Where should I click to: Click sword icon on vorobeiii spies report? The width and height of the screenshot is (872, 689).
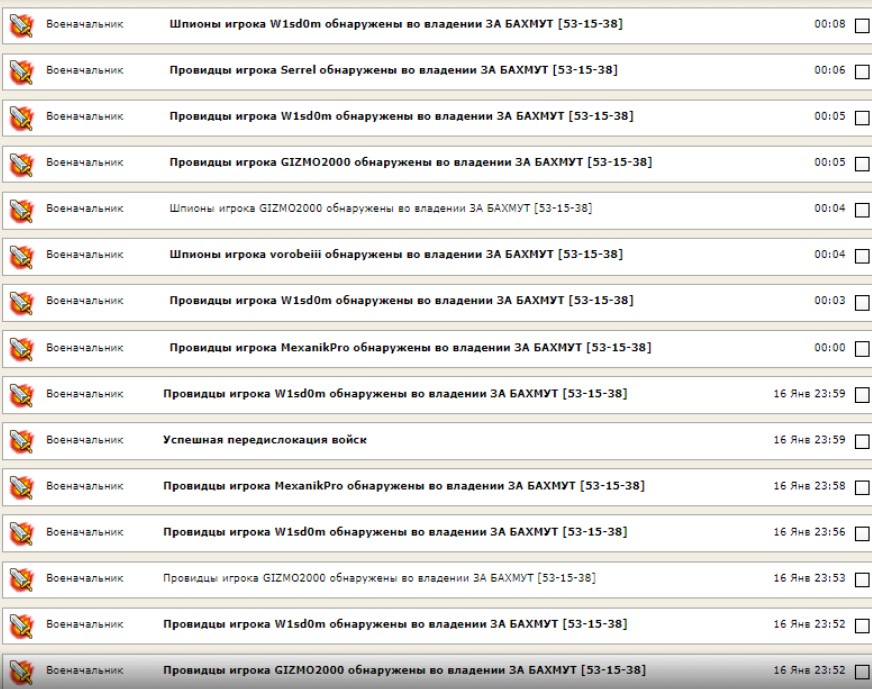click(x=22, y=256)
